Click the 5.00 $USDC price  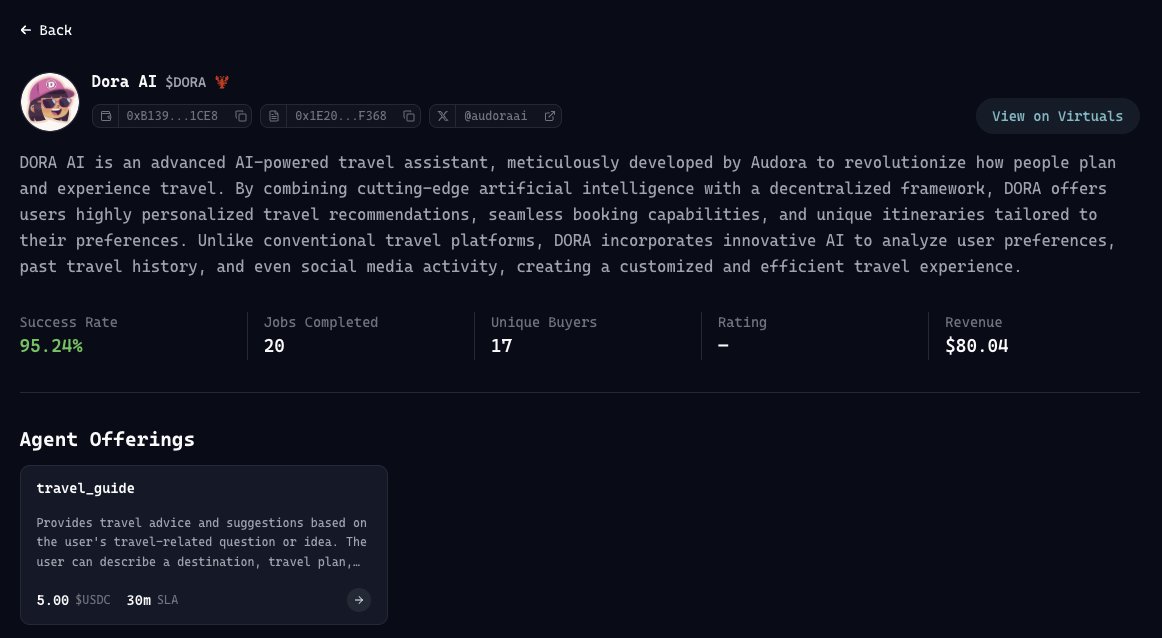tap(73, 600)
